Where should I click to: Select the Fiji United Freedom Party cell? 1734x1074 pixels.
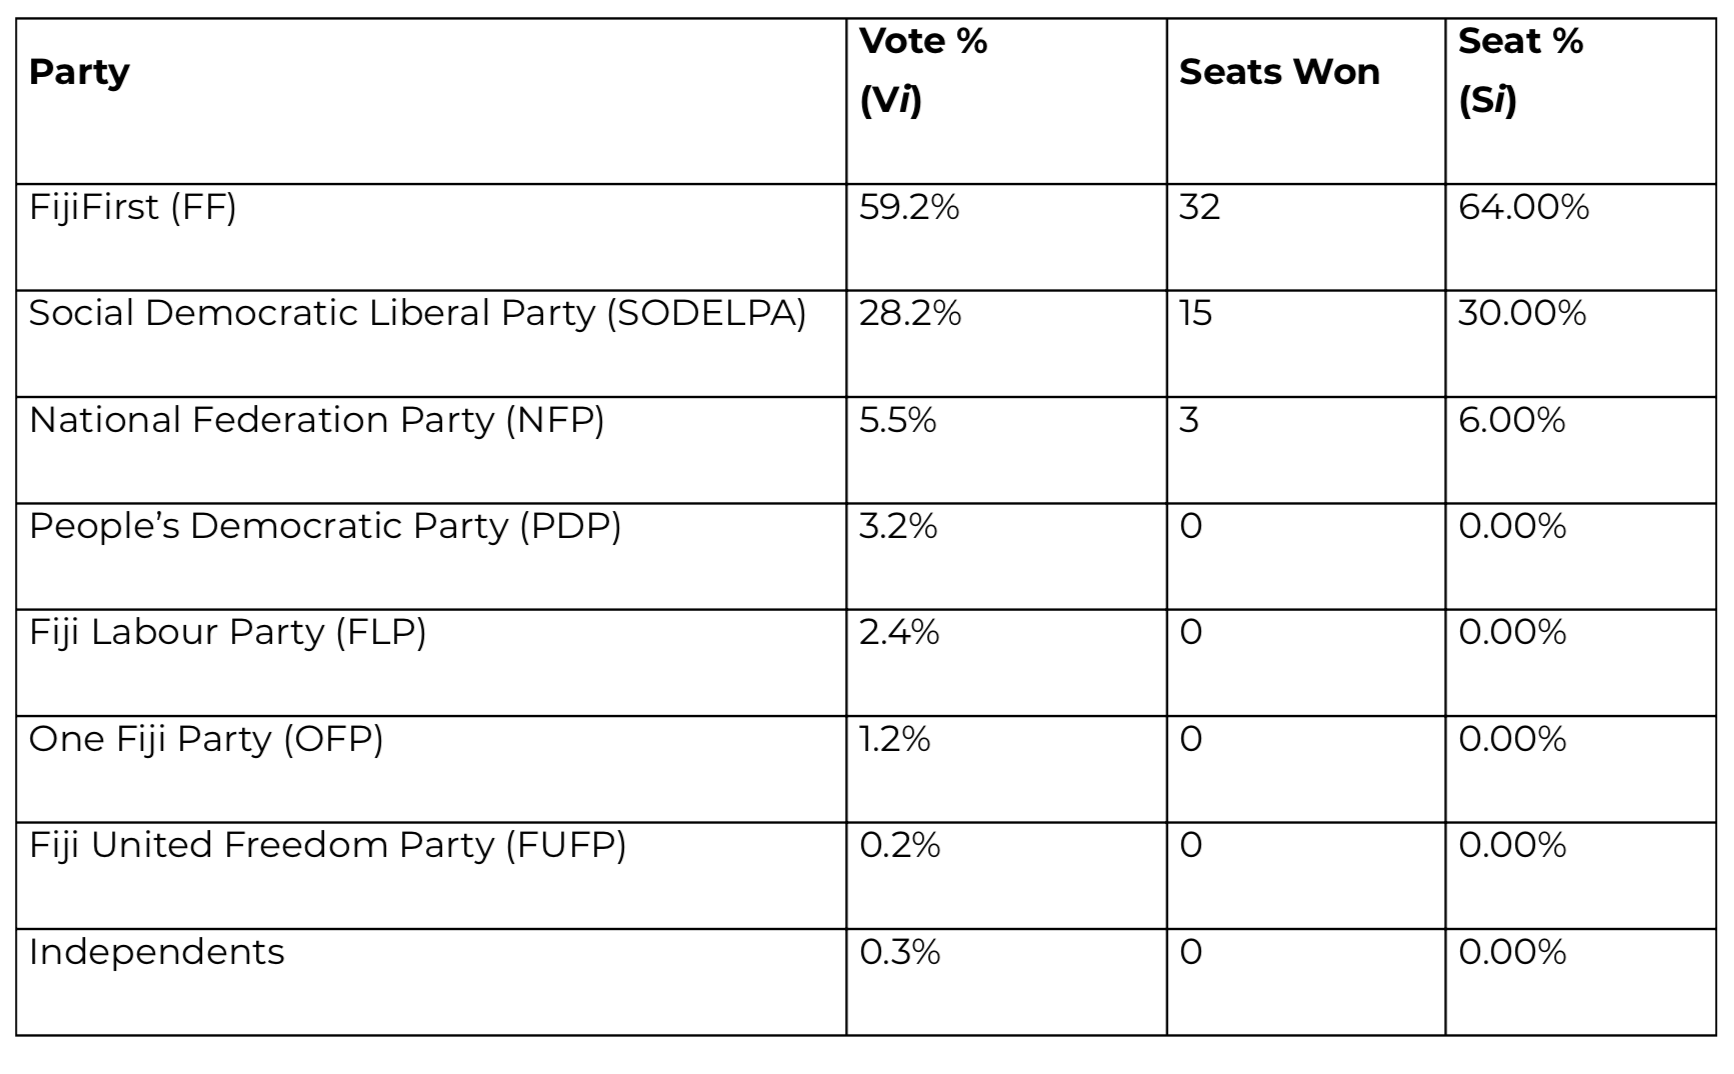(327, 845)
